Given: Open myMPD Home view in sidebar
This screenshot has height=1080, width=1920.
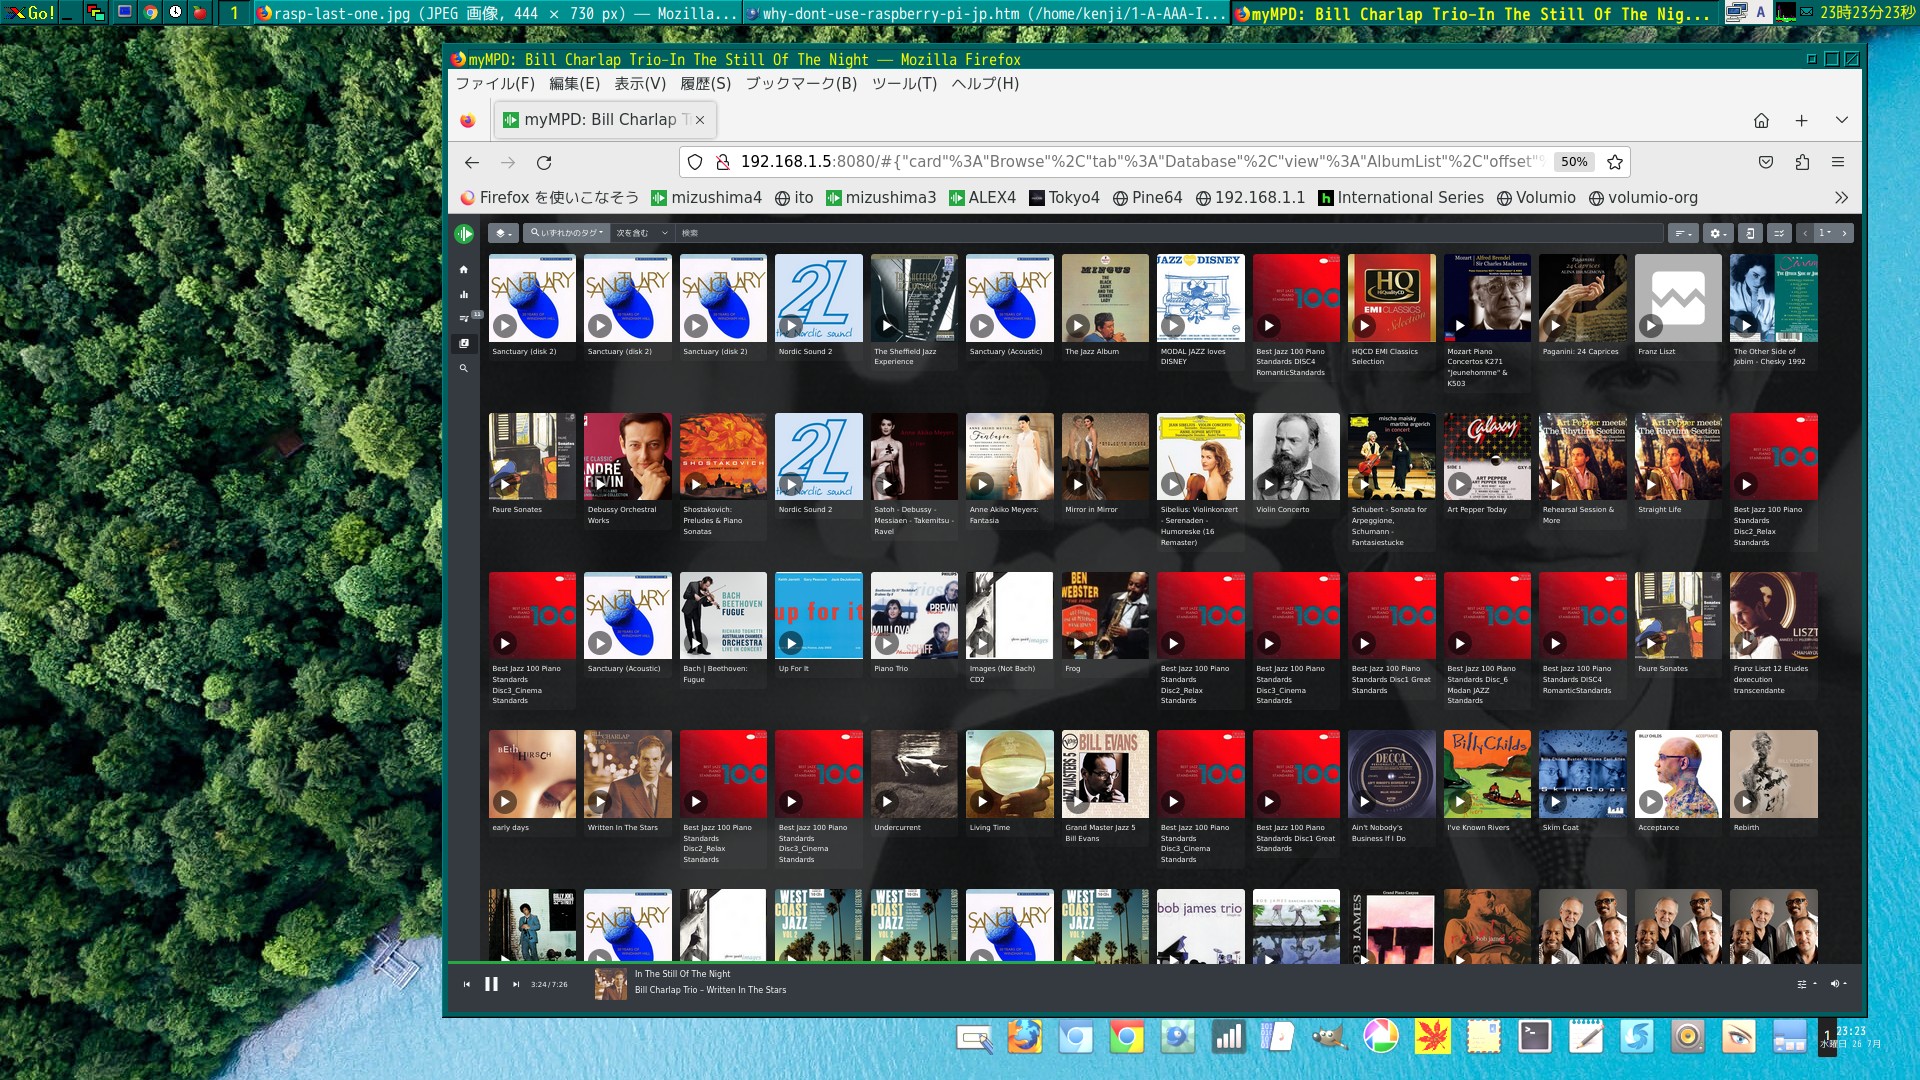Looking at the screenshot, I should pos(463,270).
